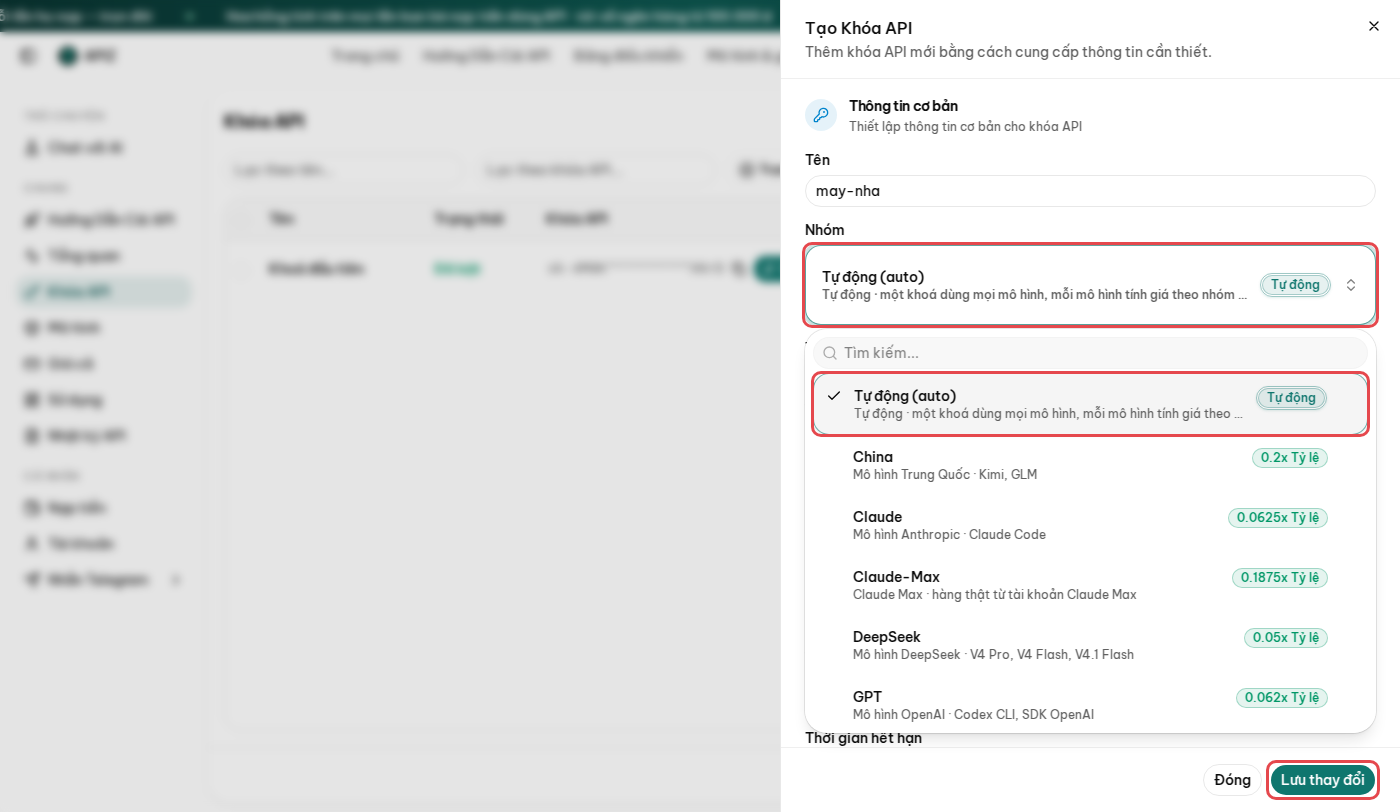Click the 0.062x Tỷ lệ badge
Image resolution: width=1400 pixels, height=812 pixels.
tap(1282, 697)
